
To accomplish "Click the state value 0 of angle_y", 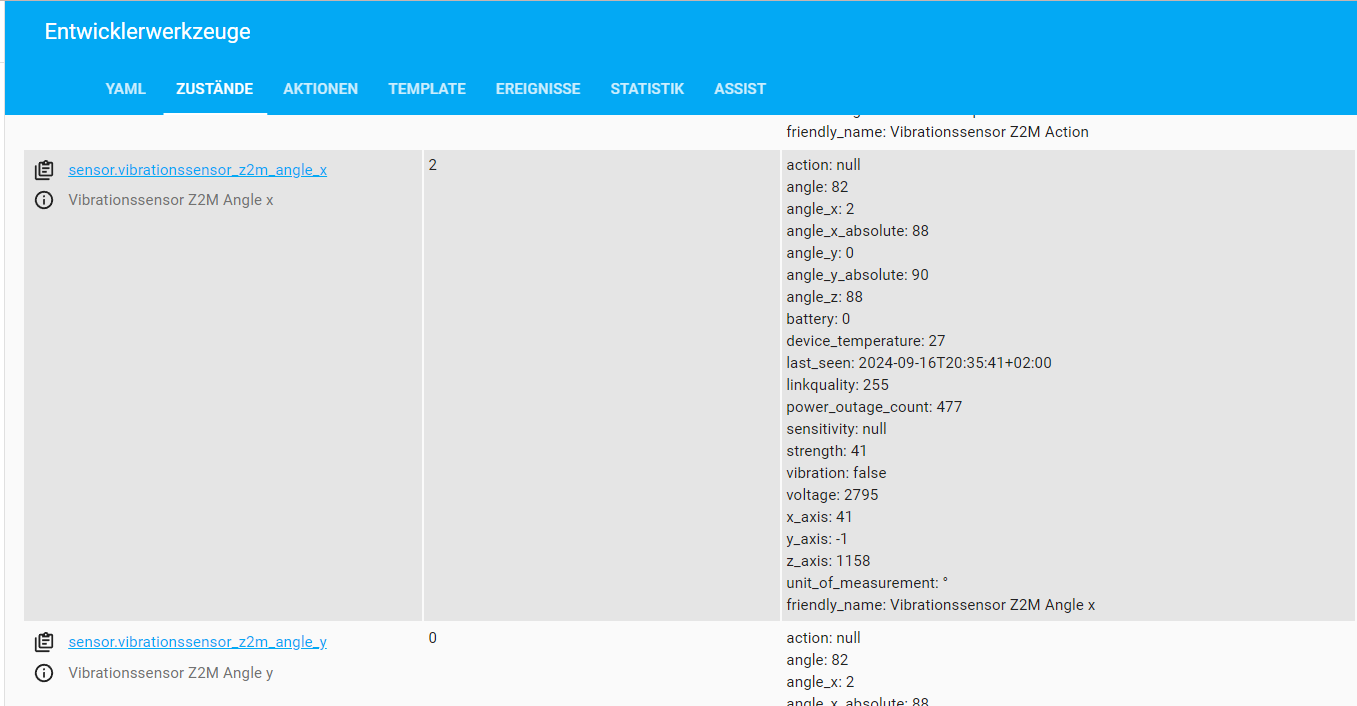I will 433,638.
